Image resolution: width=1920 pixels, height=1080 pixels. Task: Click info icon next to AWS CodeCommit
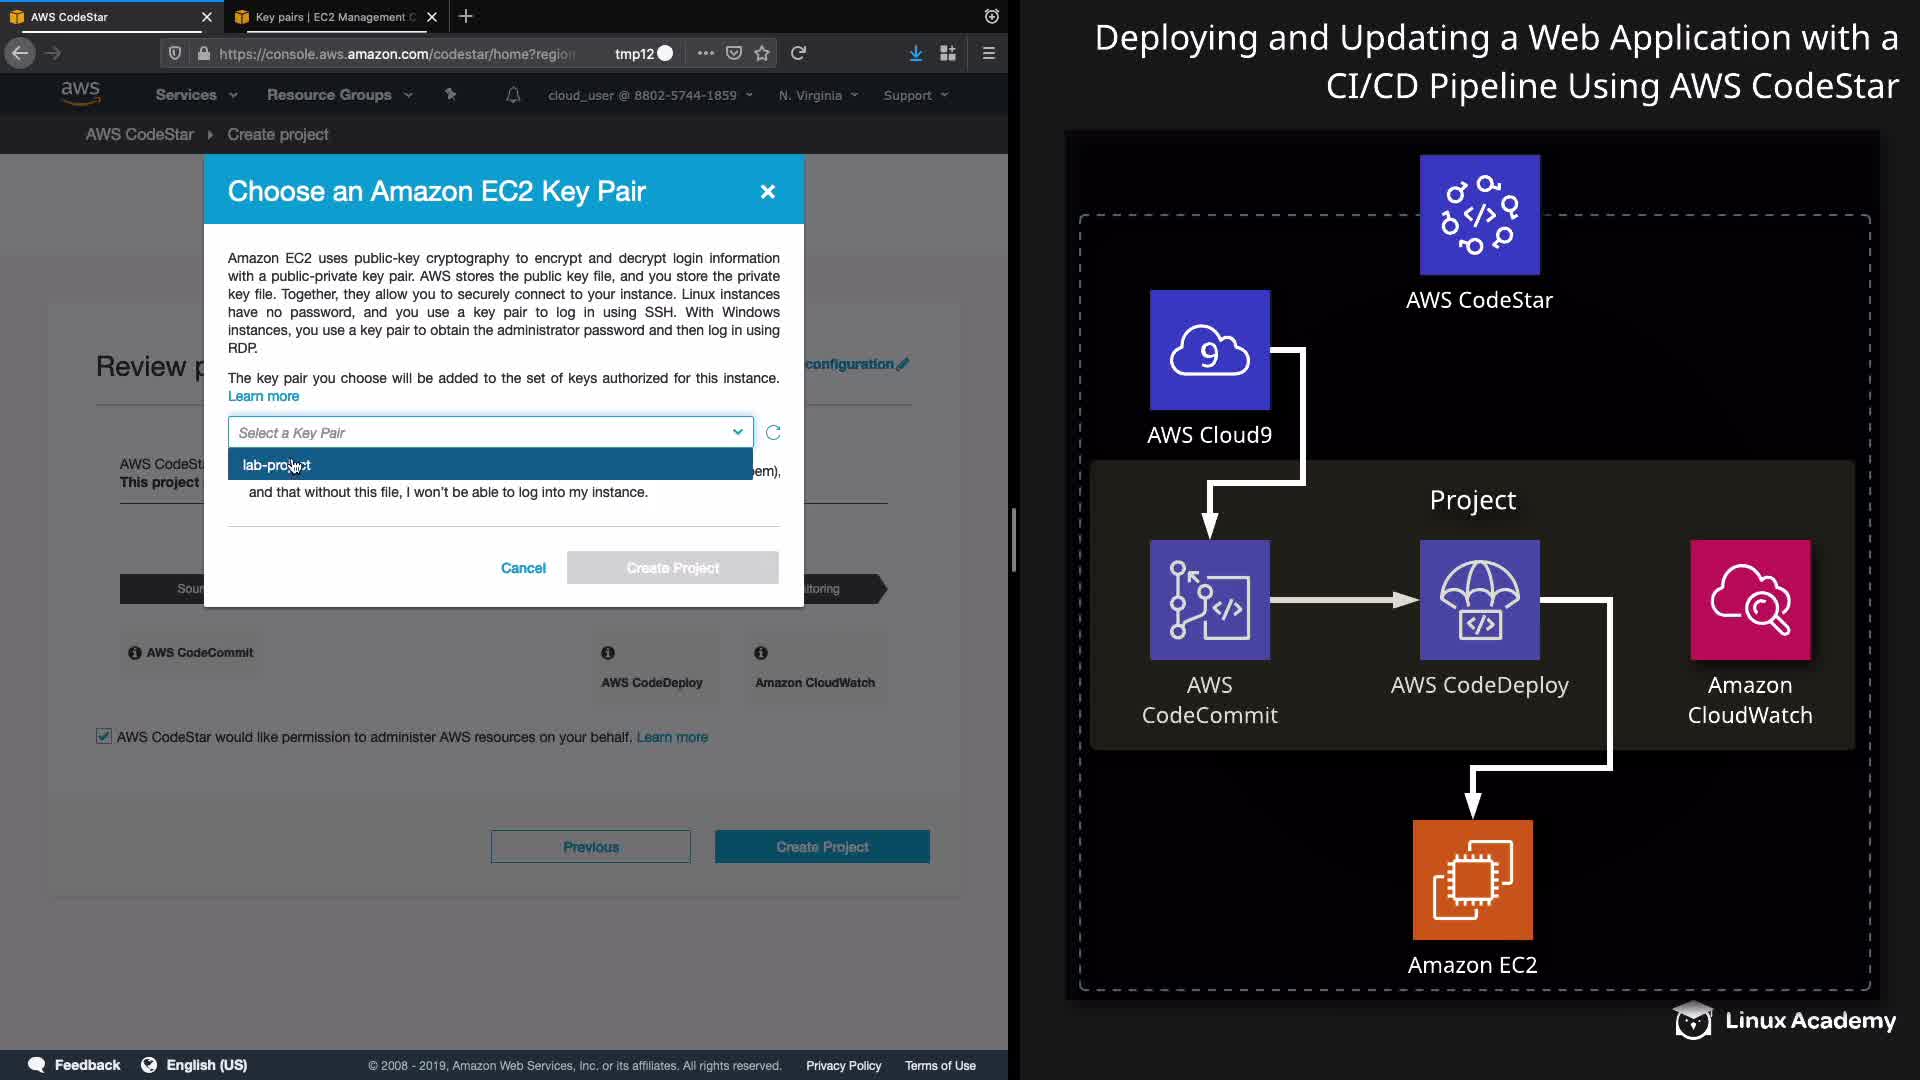(x=135, y=653)
